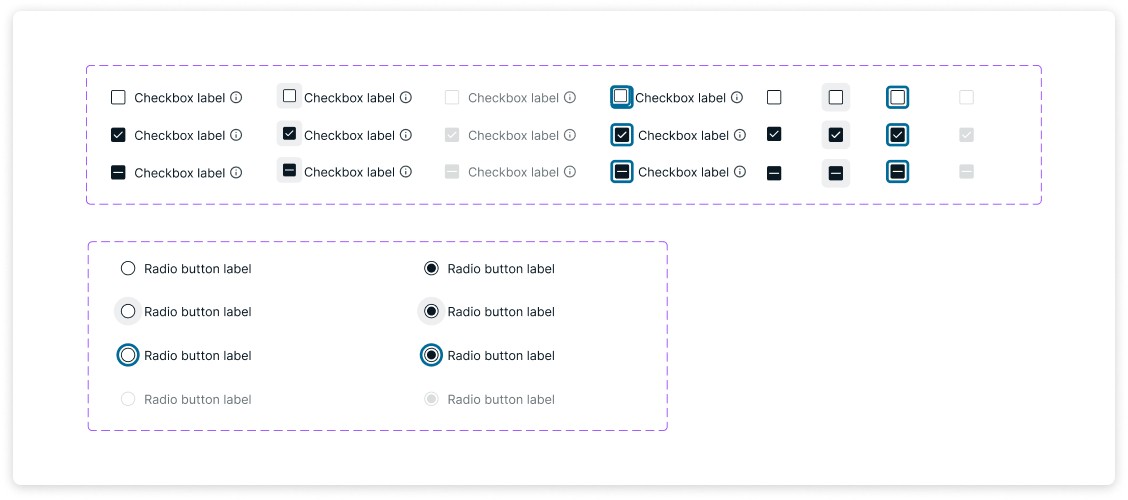1128x500 pixels.
Task: Select the unselected radio button with blue focus ring
Action: (x=128, y=355)
